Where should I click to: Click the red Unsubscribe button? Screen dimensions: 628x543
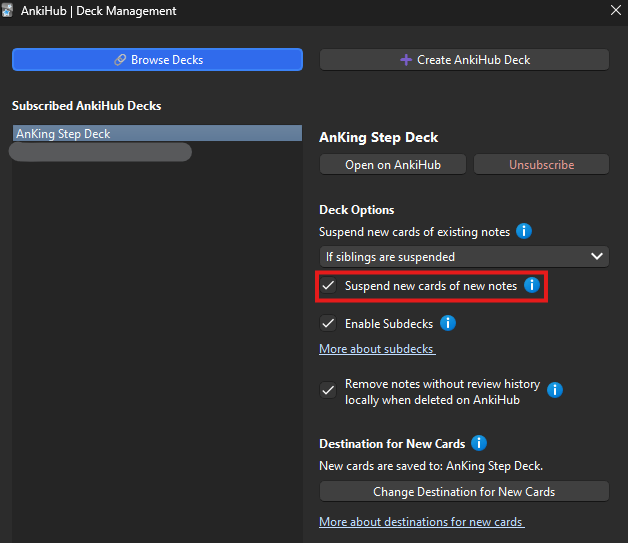(x=541, y=165)
